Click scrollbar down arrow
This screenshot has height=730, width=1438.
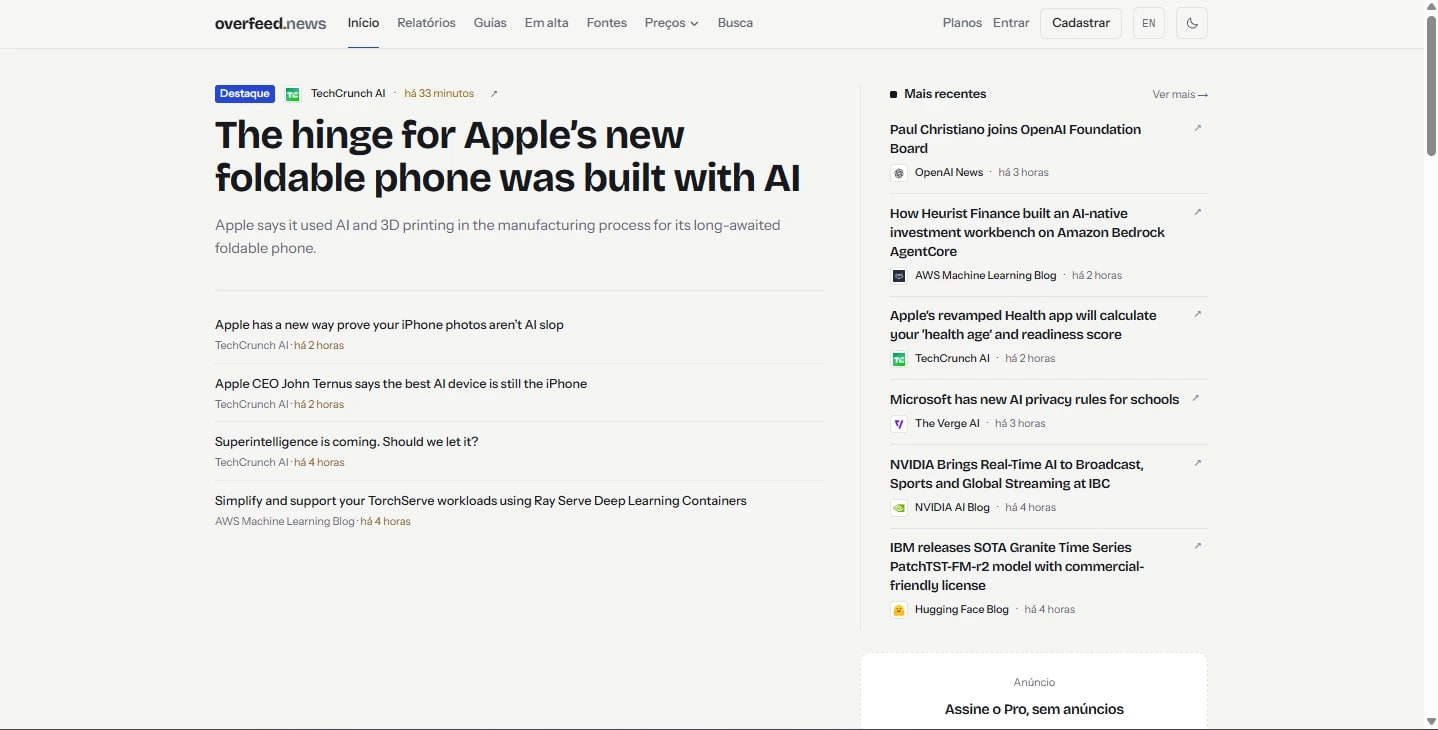pos(1431,722)
